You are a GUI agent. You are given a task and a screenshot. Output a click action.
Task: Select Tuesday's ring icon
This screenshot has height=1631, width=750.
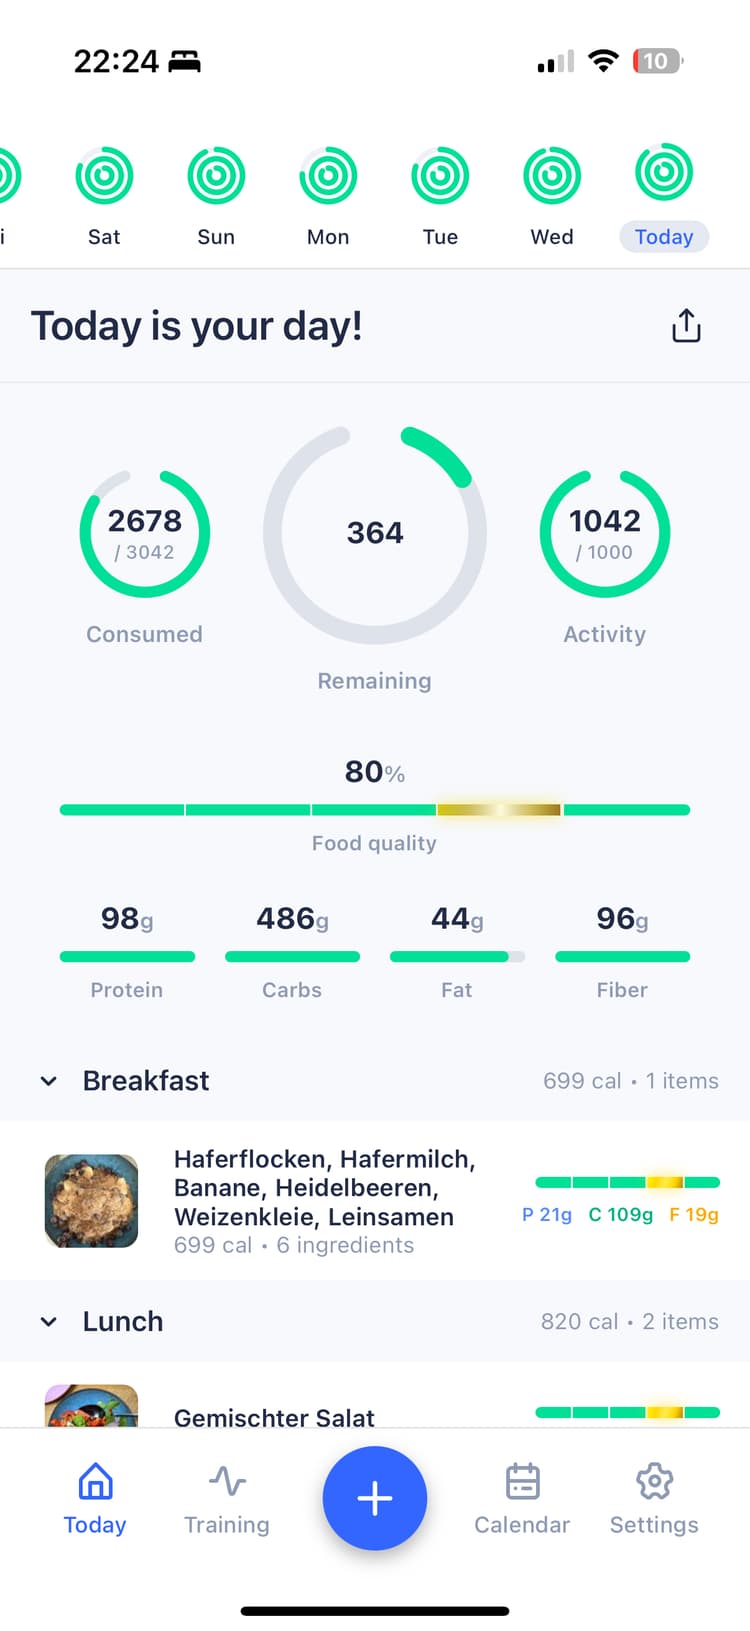440,176
